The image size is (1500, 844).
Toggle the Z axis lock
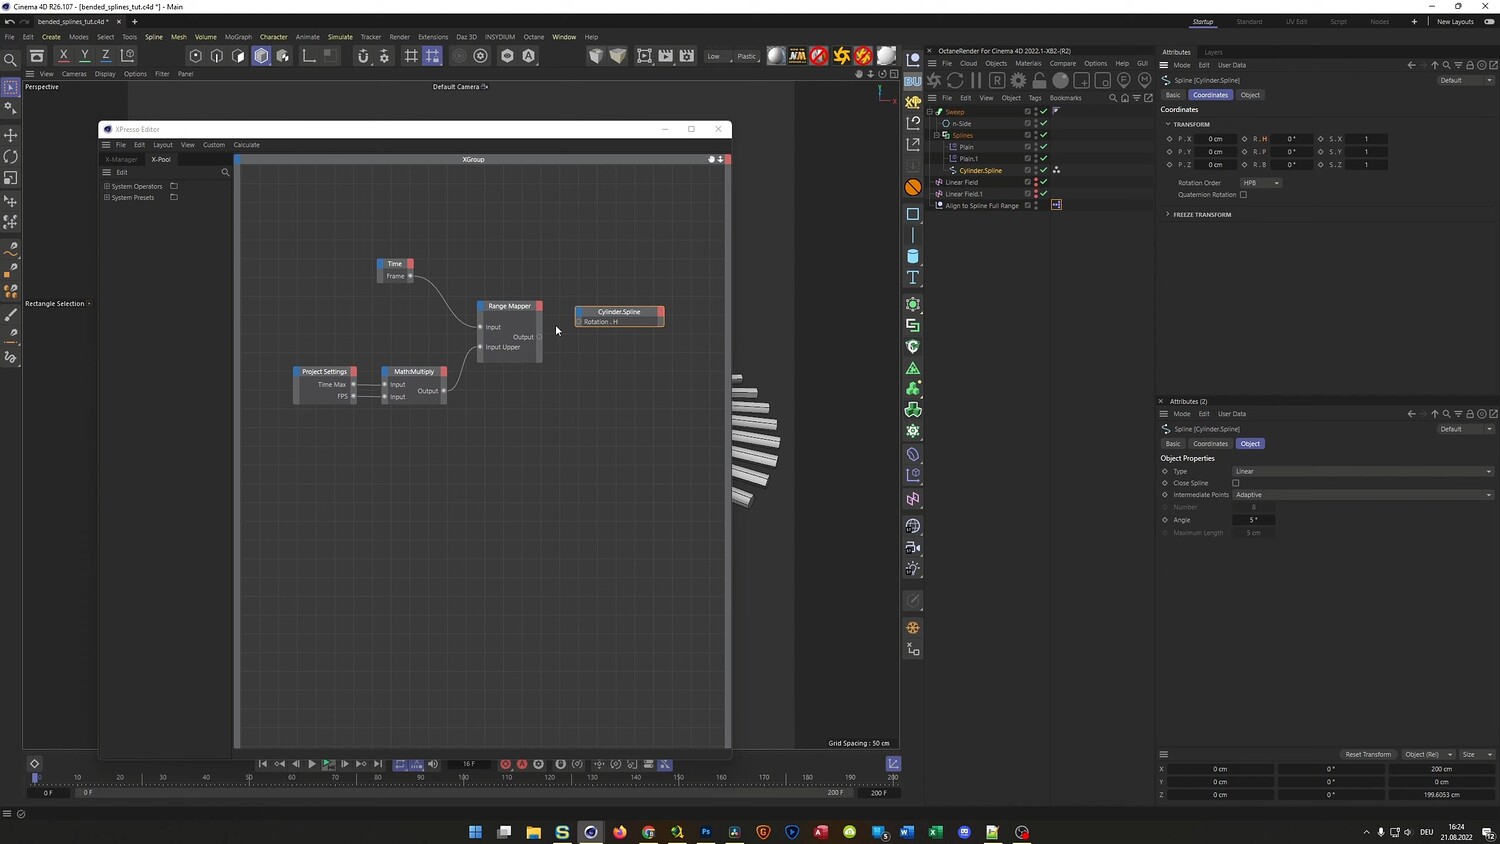[105, 56]
